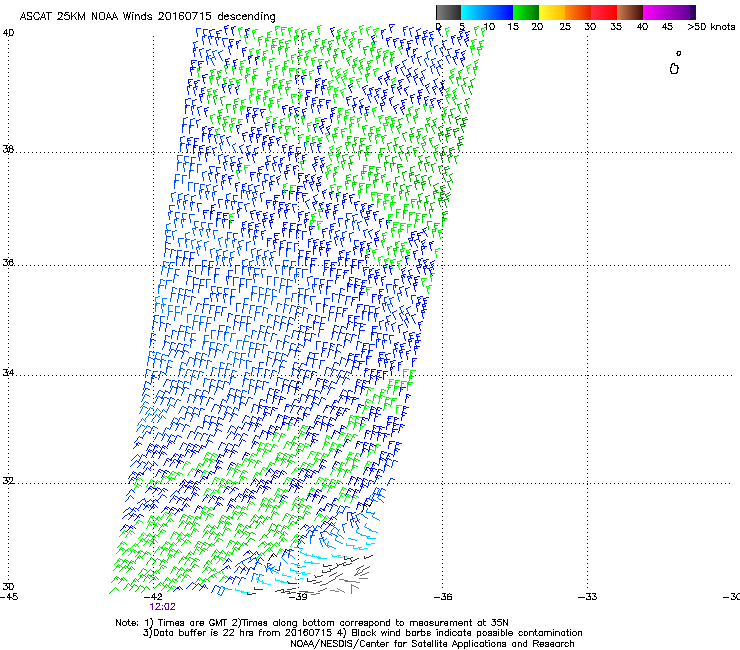Click the '>50 knots' legend label
The height and width of the screenshot is (650, 740).
click(x=711, y=26)
